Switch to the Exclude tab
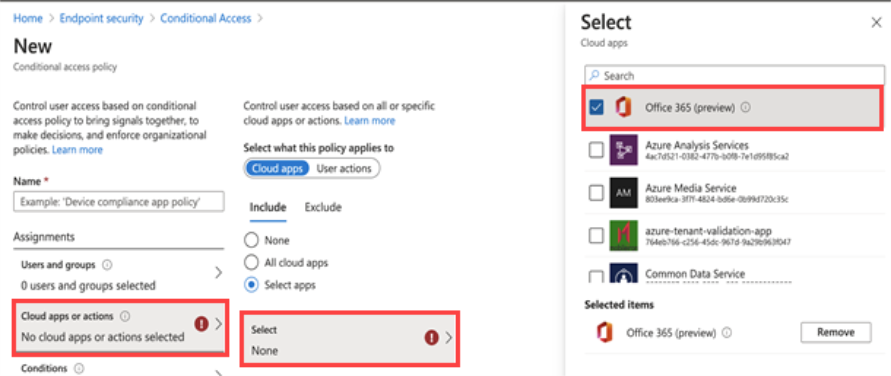This screenshot has width=891, height=376. (323, 207)
